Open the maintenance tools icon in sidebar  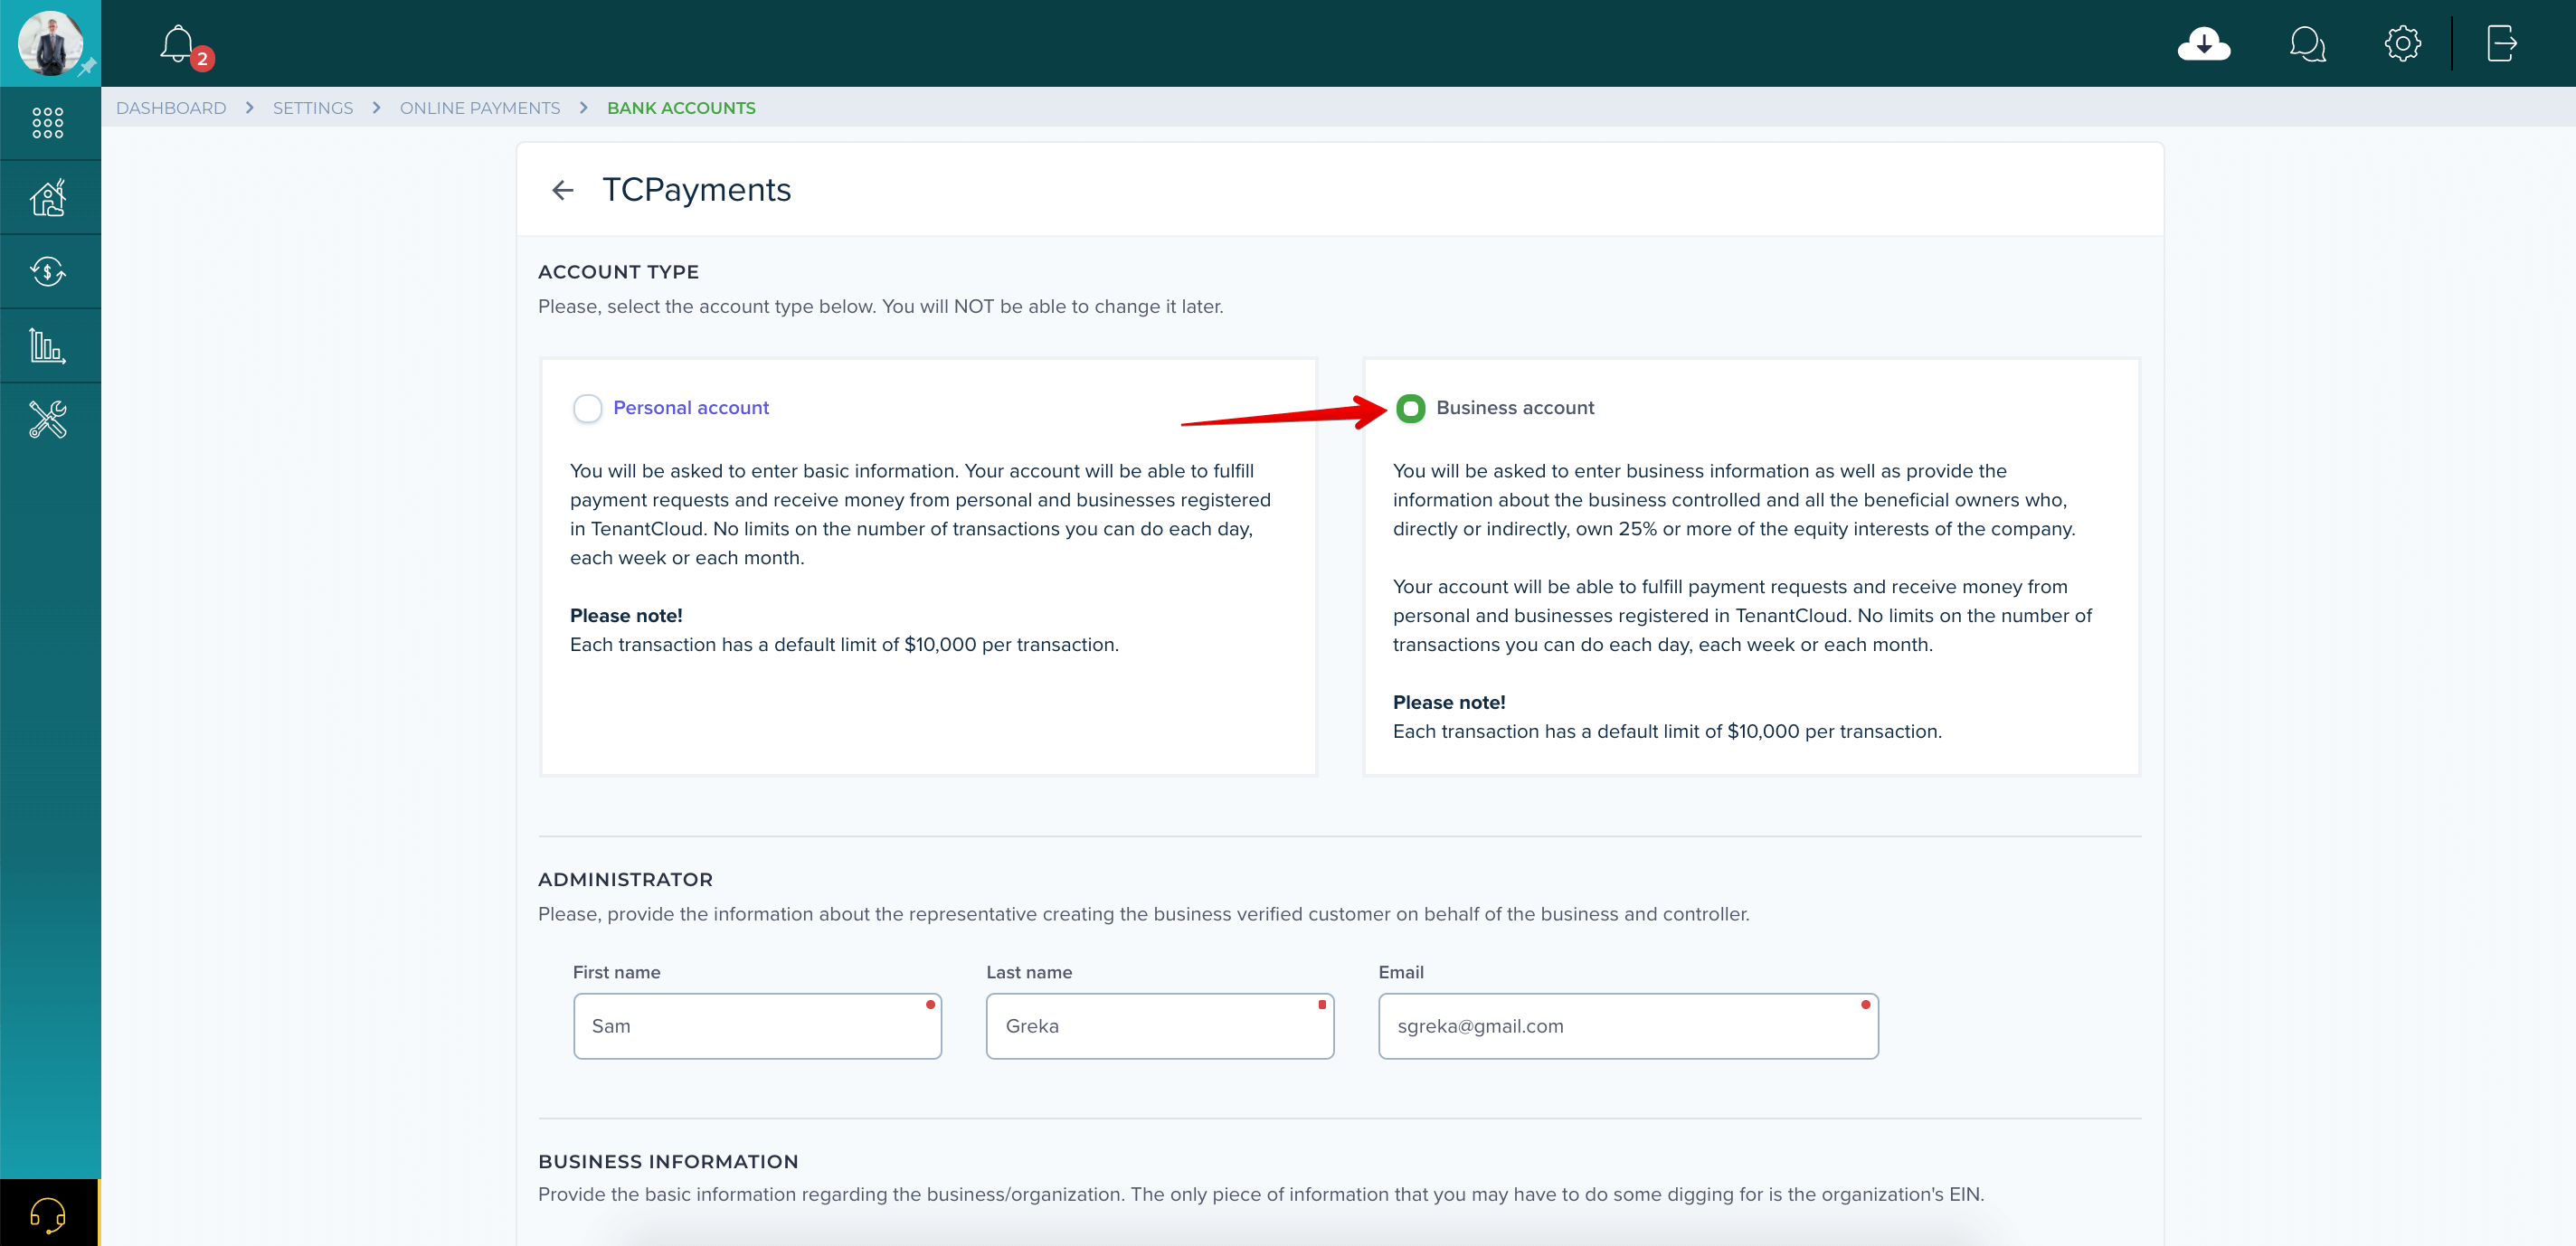pyautogui.click(x=48, y=420)
